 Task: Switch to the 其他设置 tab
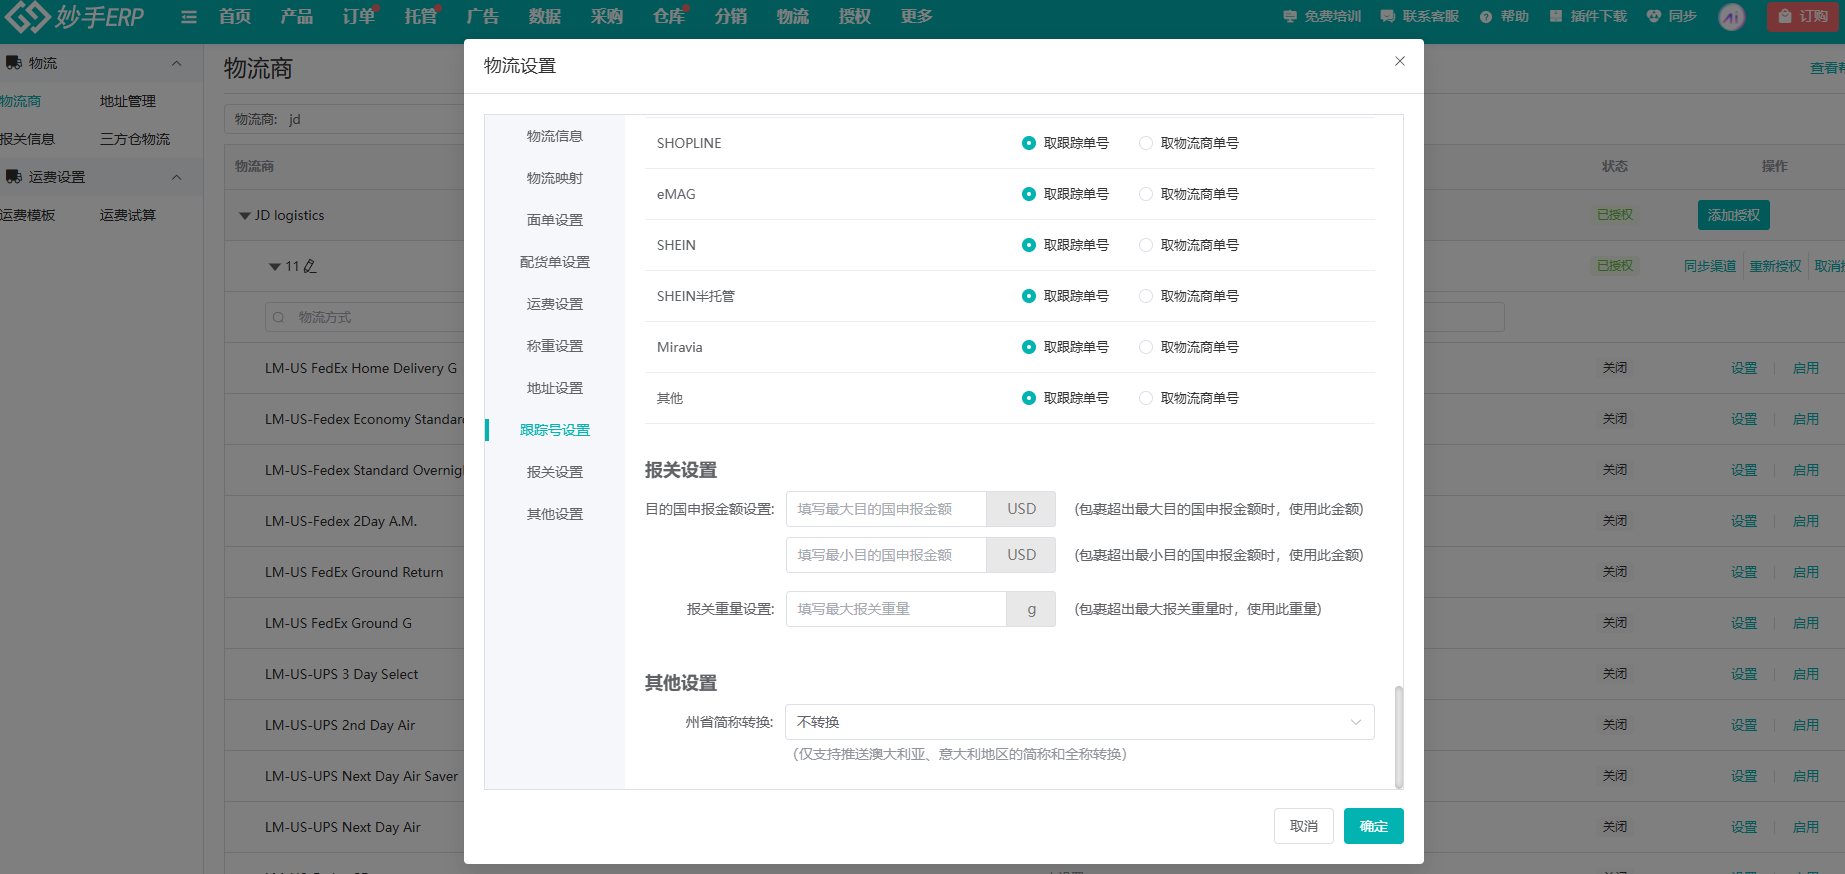[555, 514]
